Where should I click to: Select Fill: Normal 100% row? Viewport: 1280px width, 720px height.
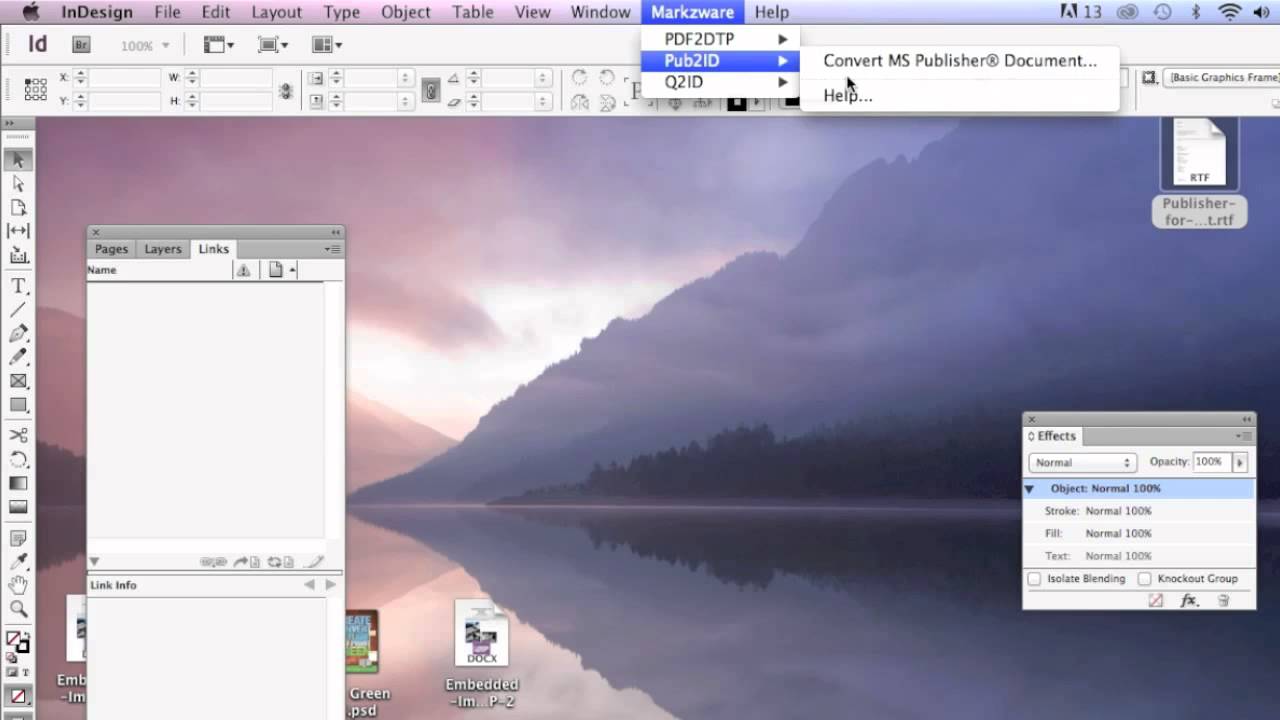tap(1138, 533)
